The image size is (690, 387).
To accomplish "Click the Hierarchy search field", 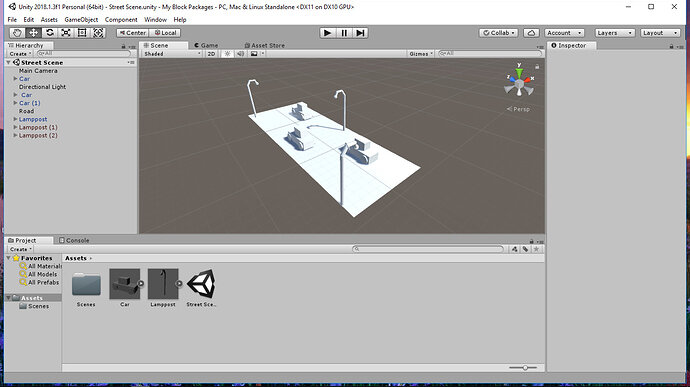I will point(84,54).
